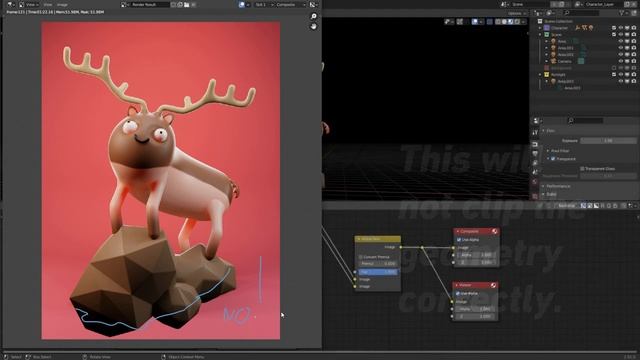This screenshot has width=640, height=360.
Task: Toggle the Backdrop button in node editor
Action: pyautogui.click(x=567, y=206)
